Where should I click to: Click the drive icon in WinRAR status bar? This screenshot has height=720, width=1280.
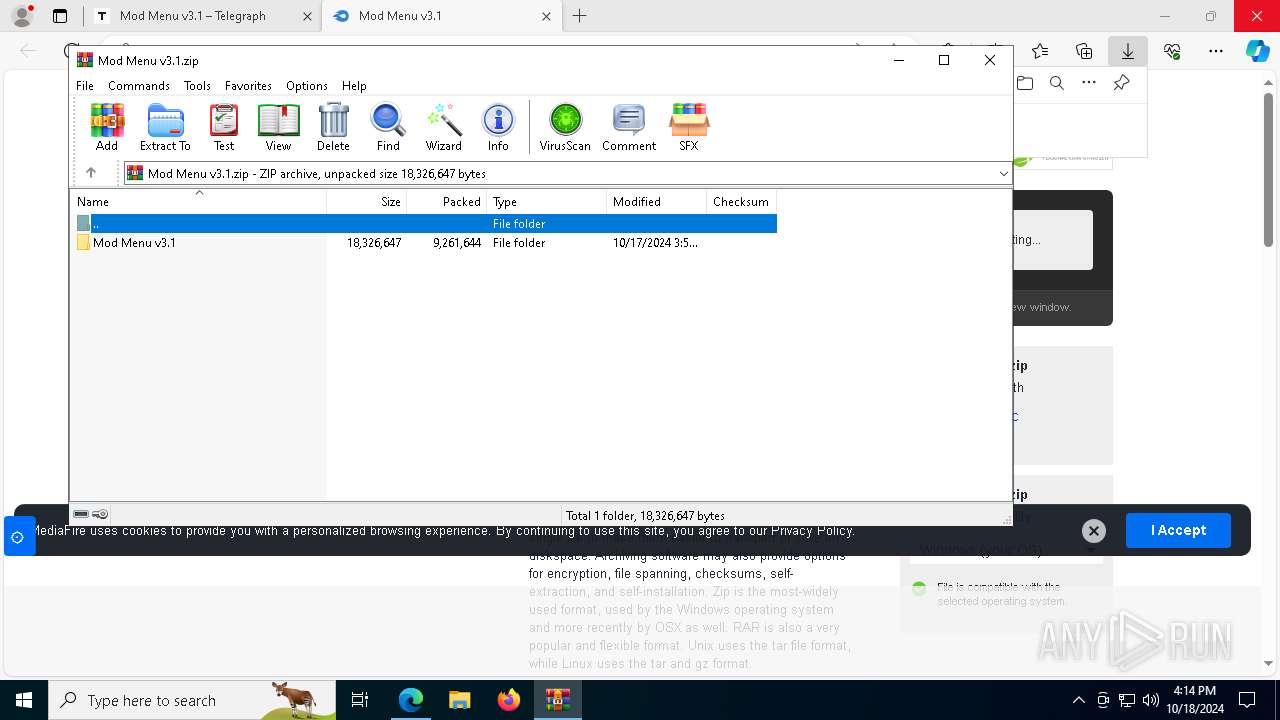(81, 514)
